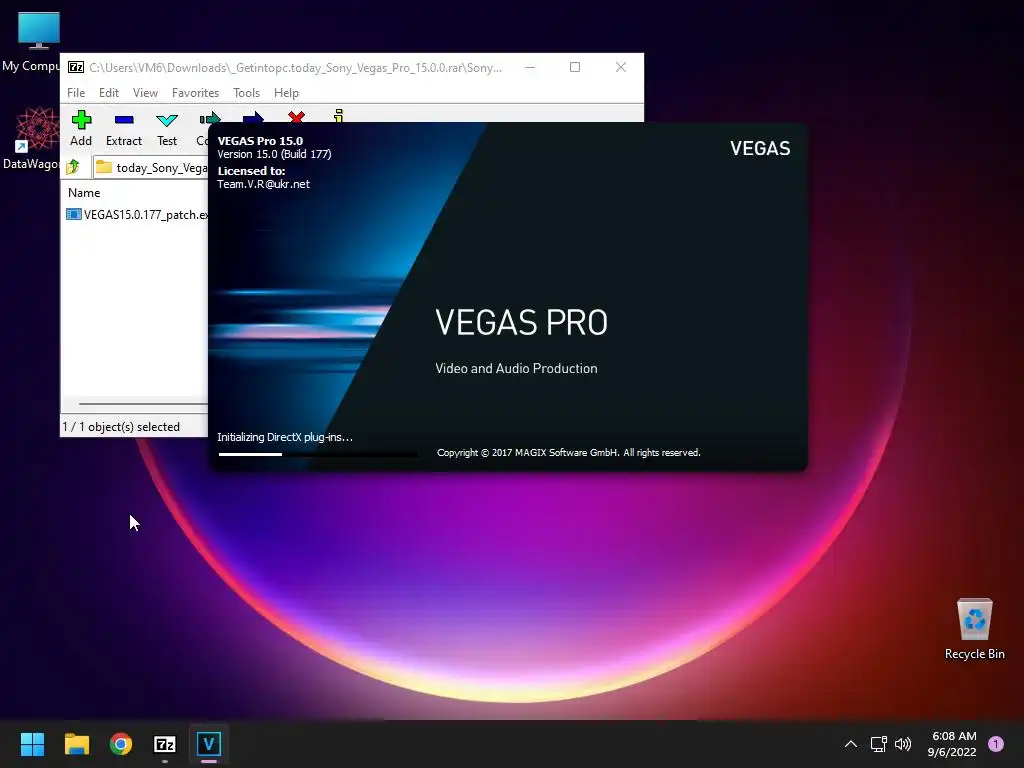The image size is (1024, 768).
Task: Open the Help menu in 7-Zip
Action: (x=286, y=93)
